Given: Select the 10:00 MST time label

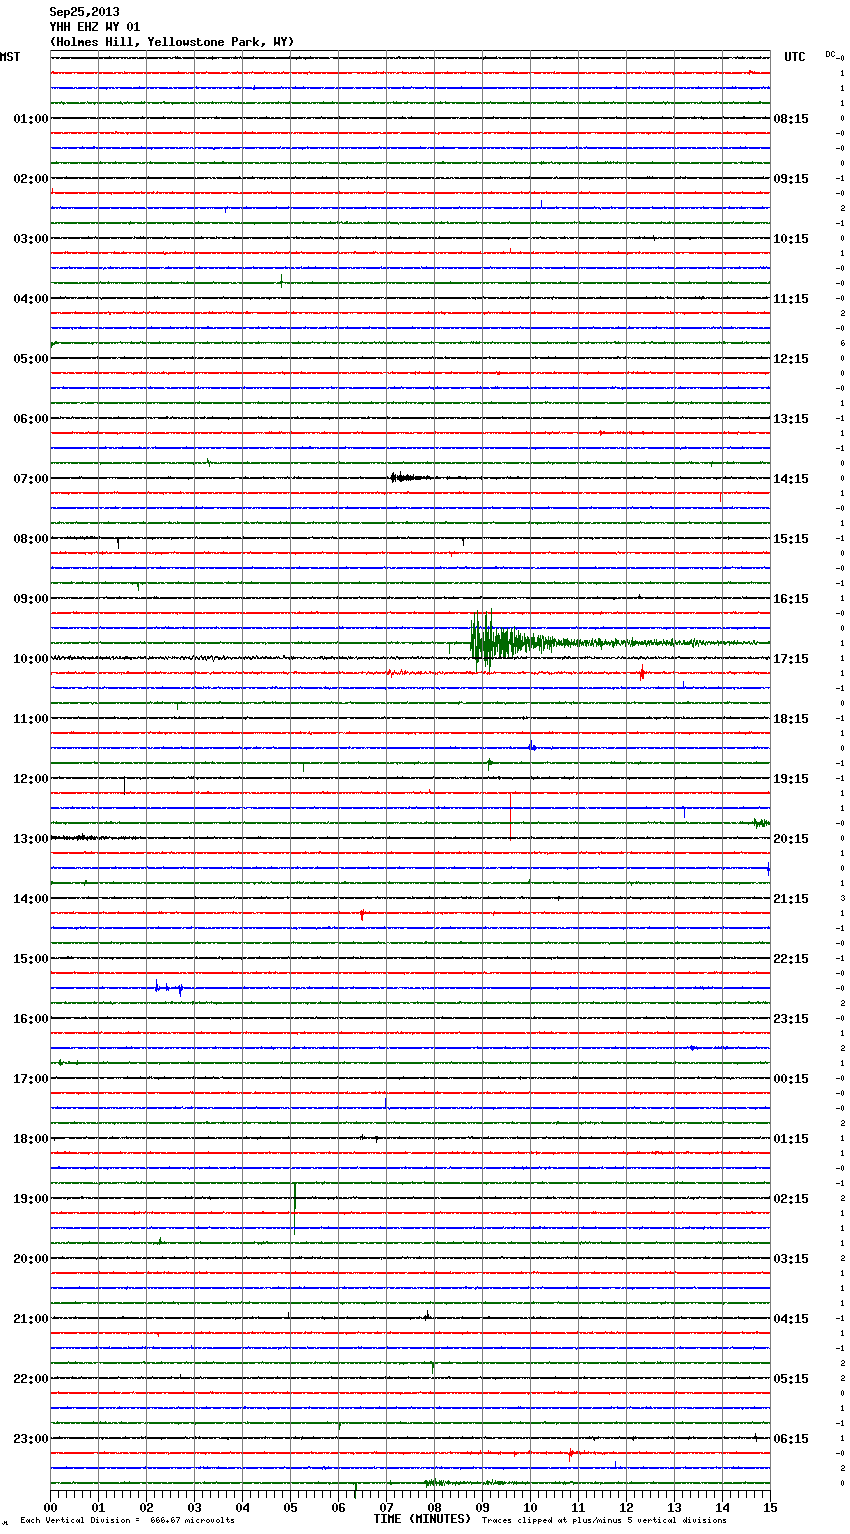Looking at the screenshot, I should [x=31, y=659].
